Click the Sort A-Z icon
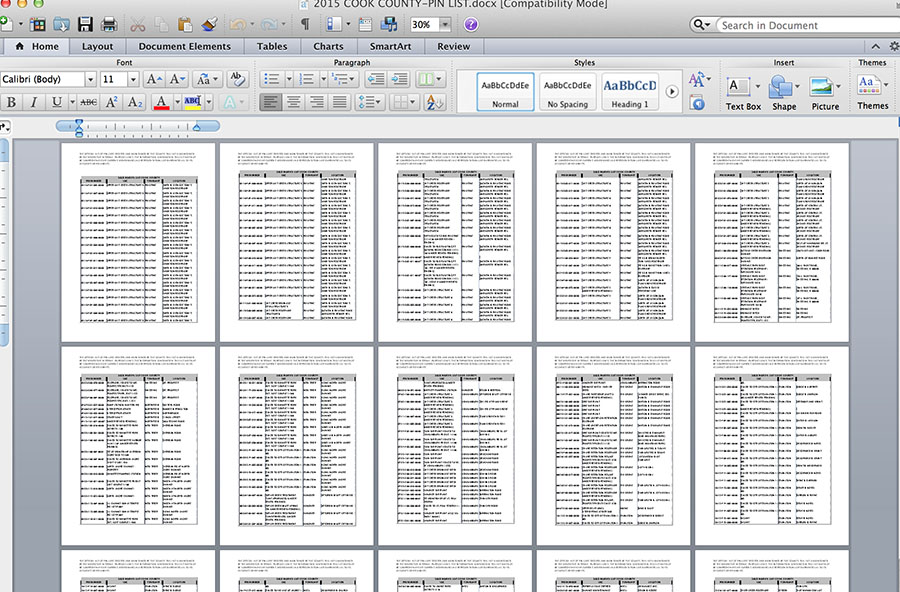 click(x=433, y=102)
